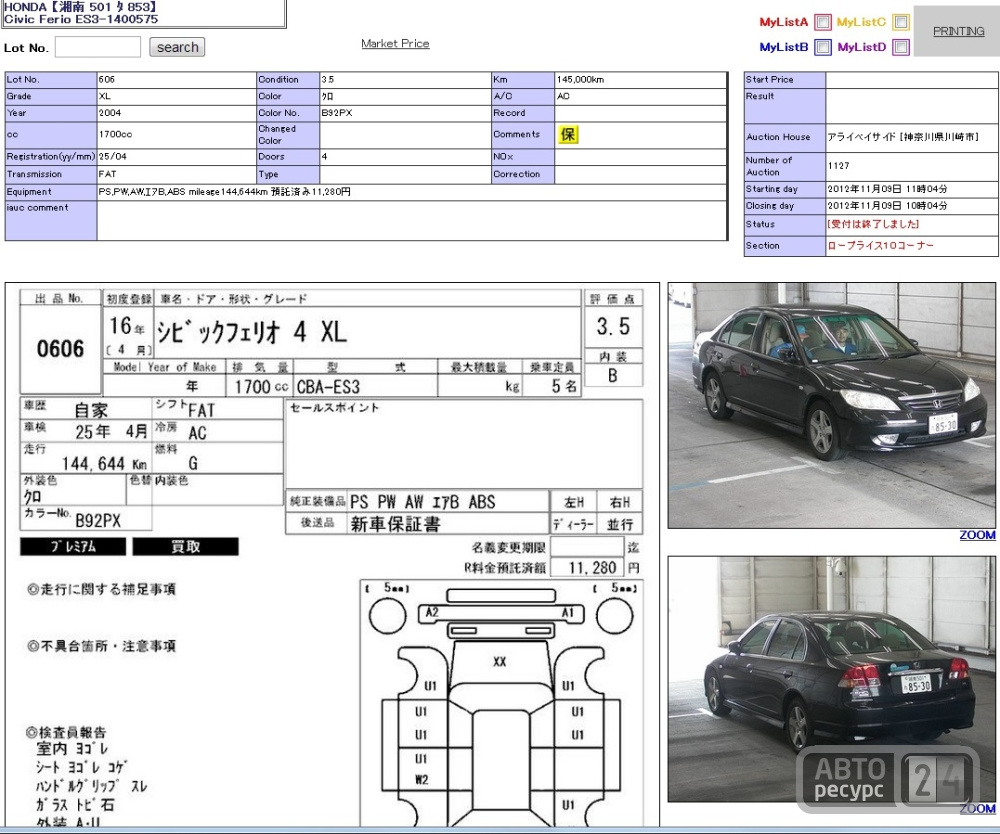
Task: Select the doors value 4
Action: click(x=324, y=156)
